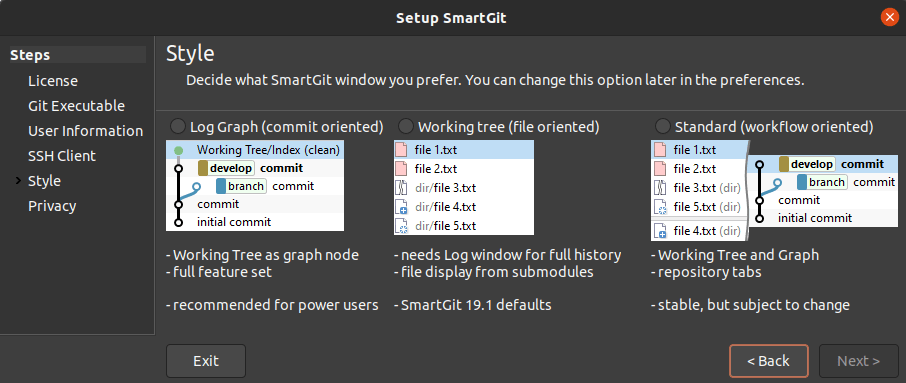
Task: Click '- Working Tree as graph node' text
Action: [262, 255]
